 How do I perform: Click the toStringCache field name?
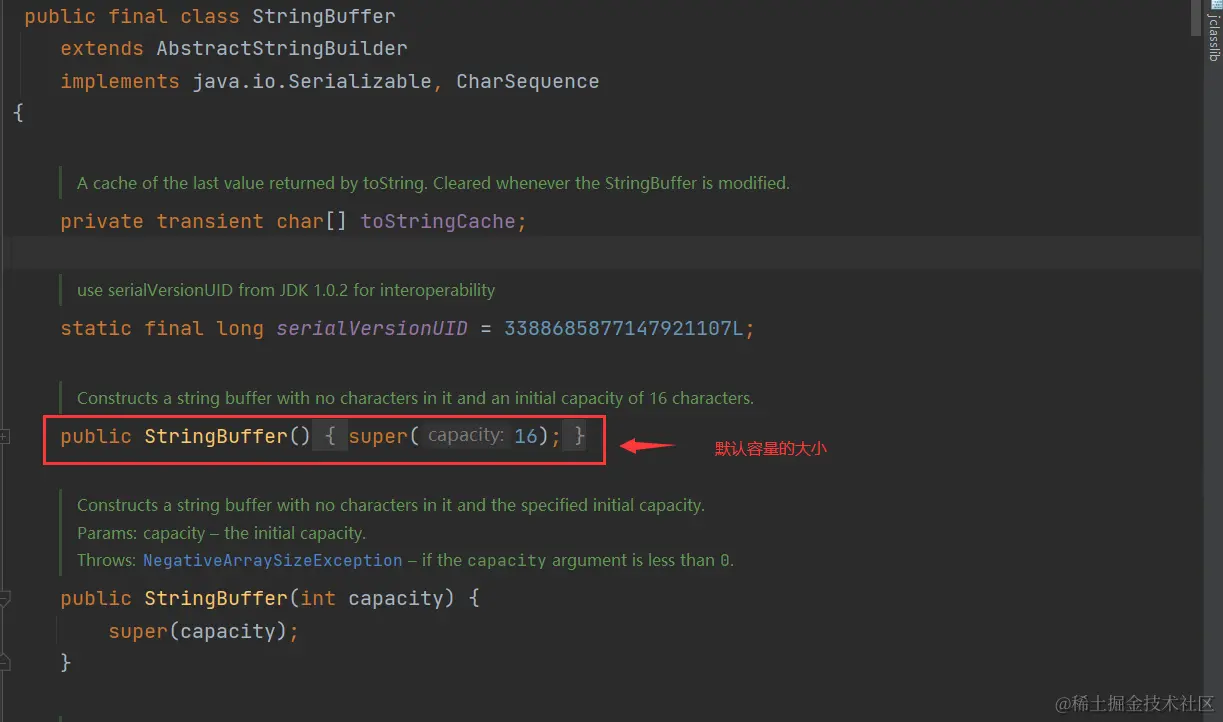tap(438, 222)
